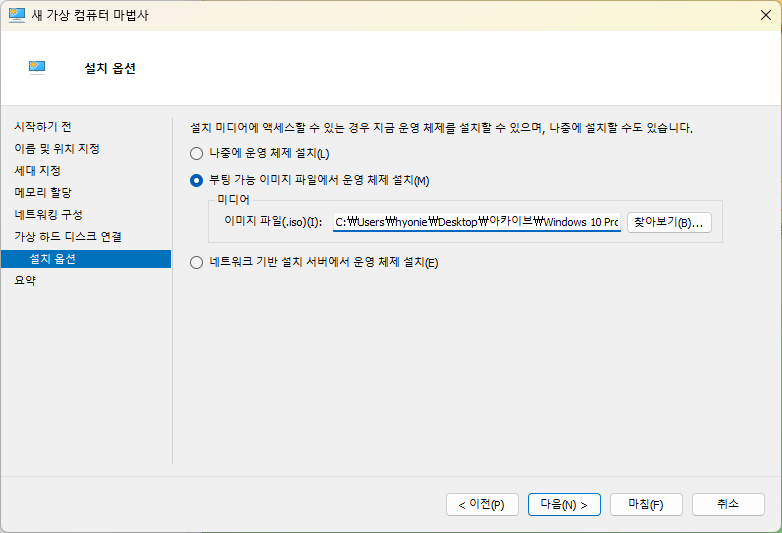The image size is (782, 533).
Task: Click the 이미지 파일(.iso)(I): label
Action: tap(273, 221)
